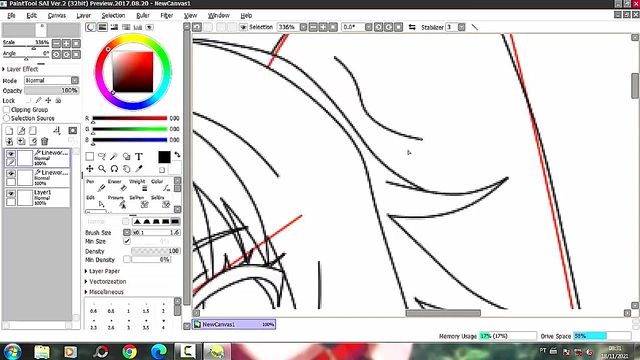Select the Magic Wand tool

point(114,156)
